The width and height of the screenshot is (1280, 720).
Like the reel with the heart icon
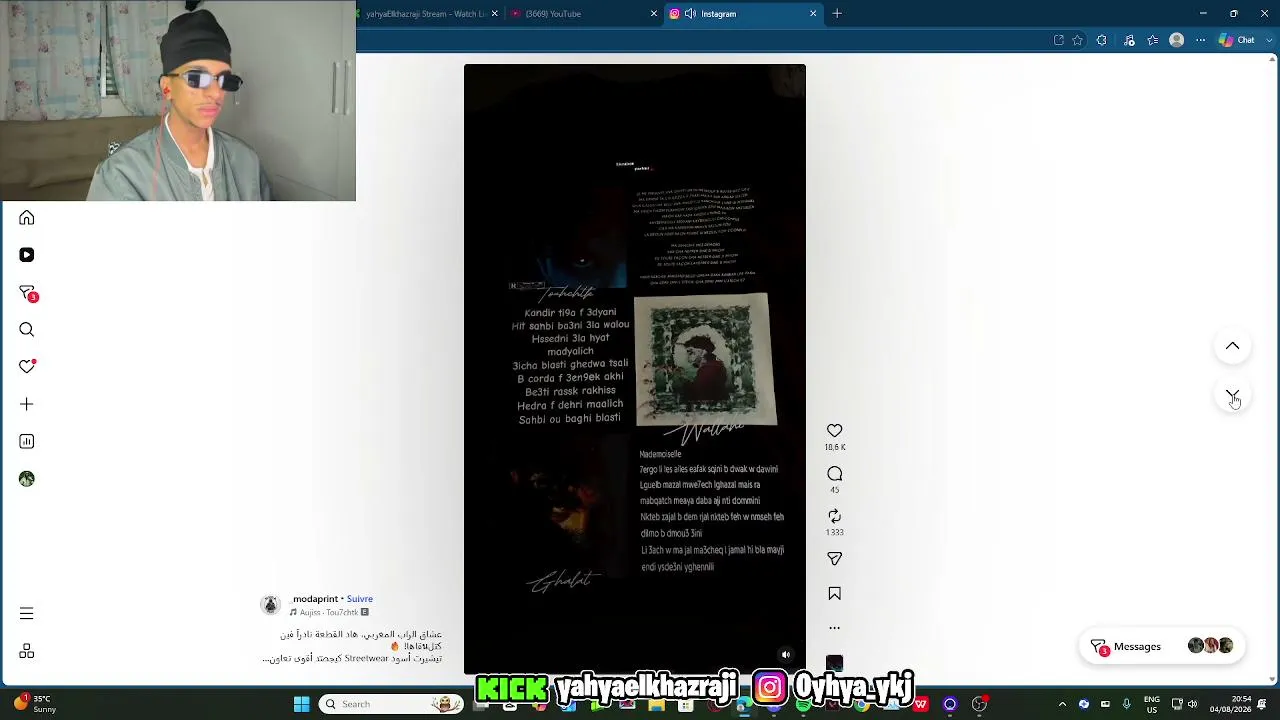tap(835, 431)
